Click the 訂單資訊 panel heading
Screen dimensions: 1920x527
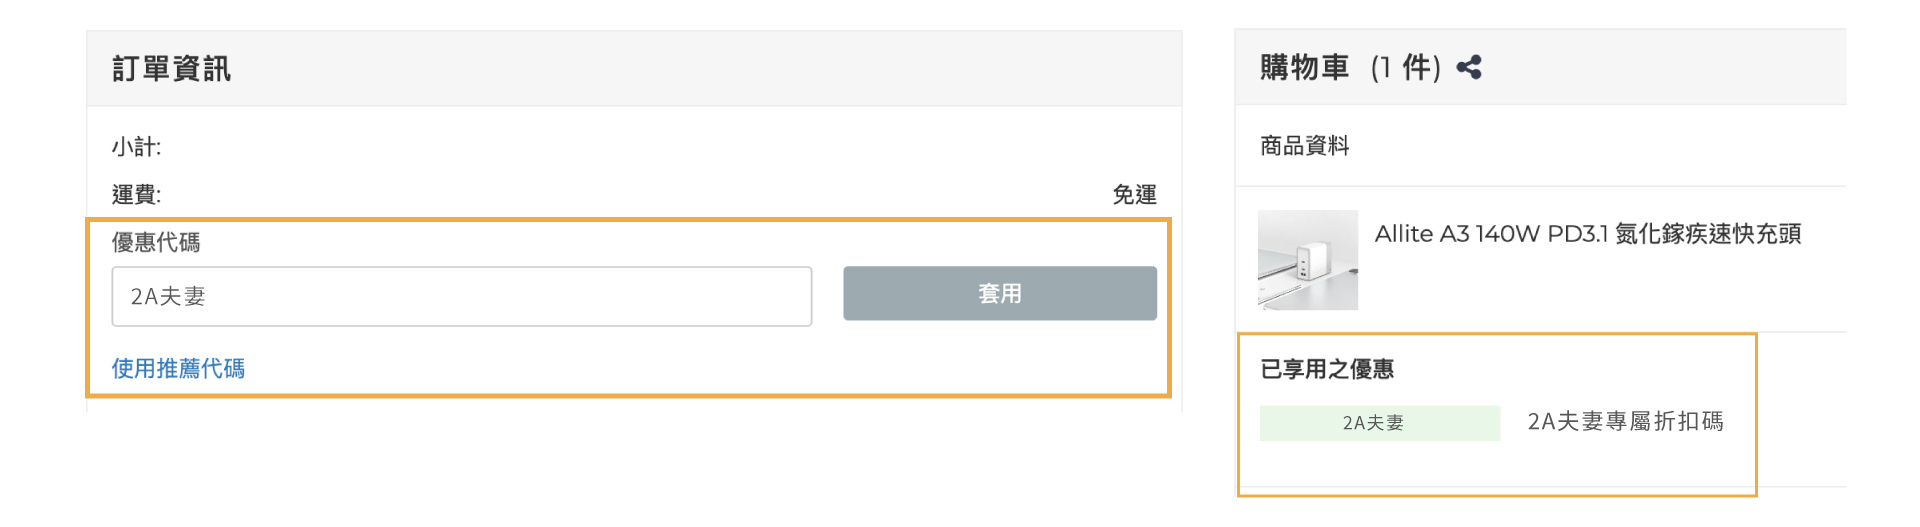[171, 69]
